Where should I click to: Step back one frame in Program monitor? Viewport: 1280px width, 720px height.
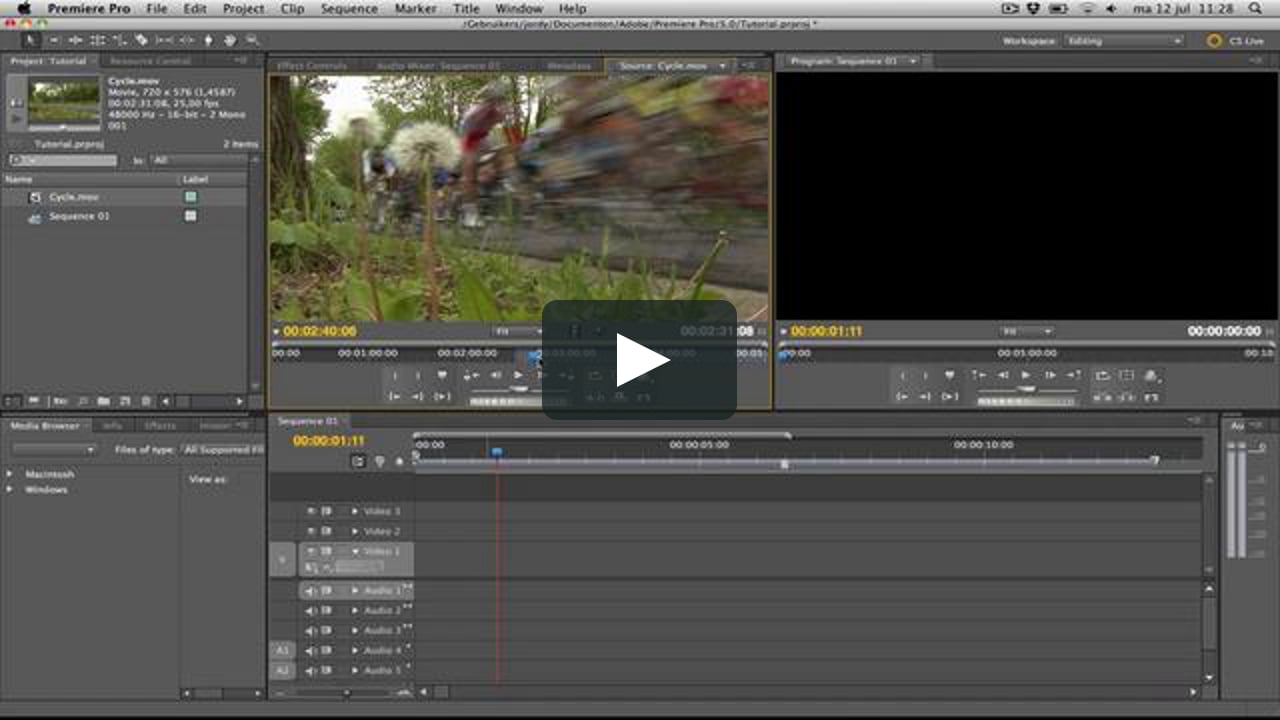click(1003, 376)
